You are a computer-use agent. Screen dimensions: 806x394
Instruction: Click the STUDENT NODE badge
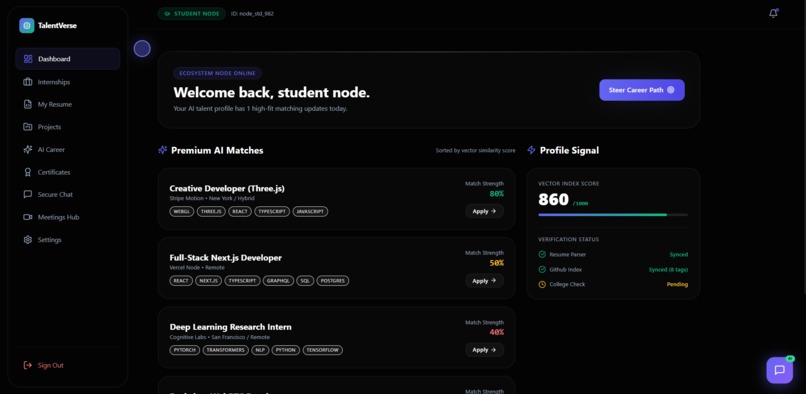pos(192,14)
